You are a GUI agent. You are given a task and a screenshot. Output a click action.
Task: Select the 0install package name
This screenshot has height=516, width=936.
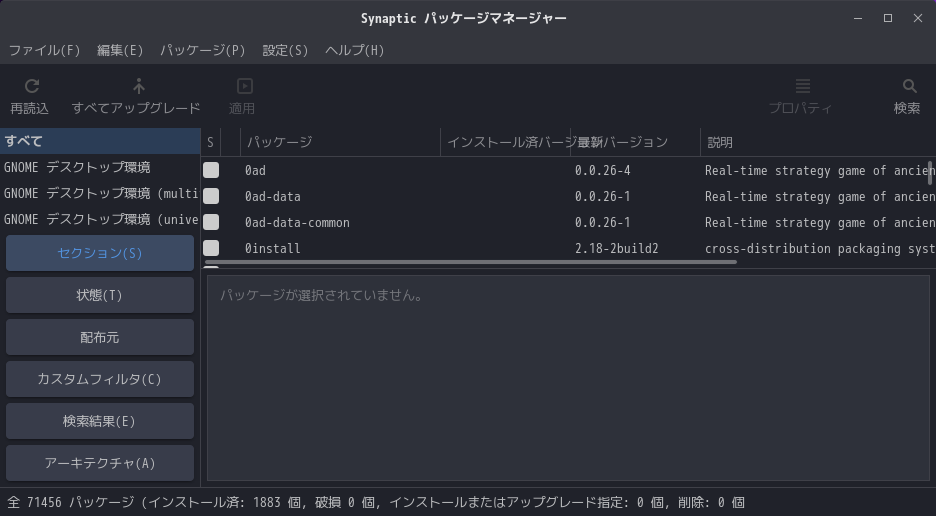[272, 248]
